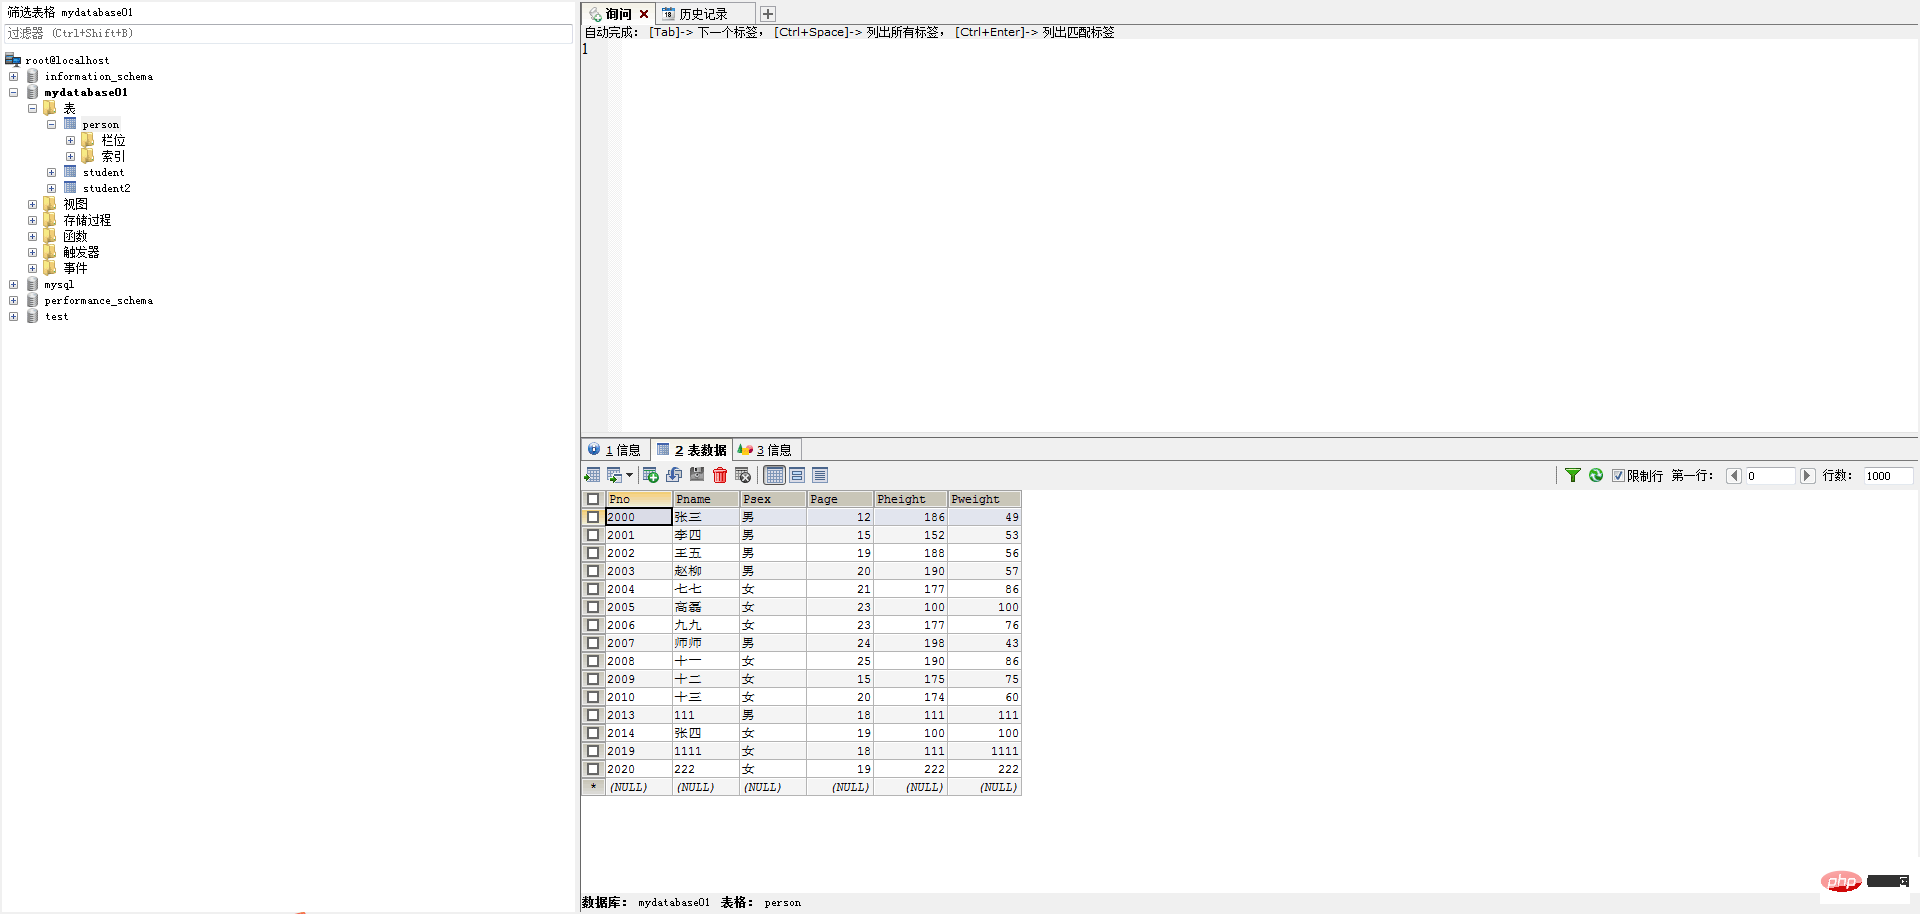Sort by the Pweight column header
Screen dimensions: 1920x914
pos(984,499)
